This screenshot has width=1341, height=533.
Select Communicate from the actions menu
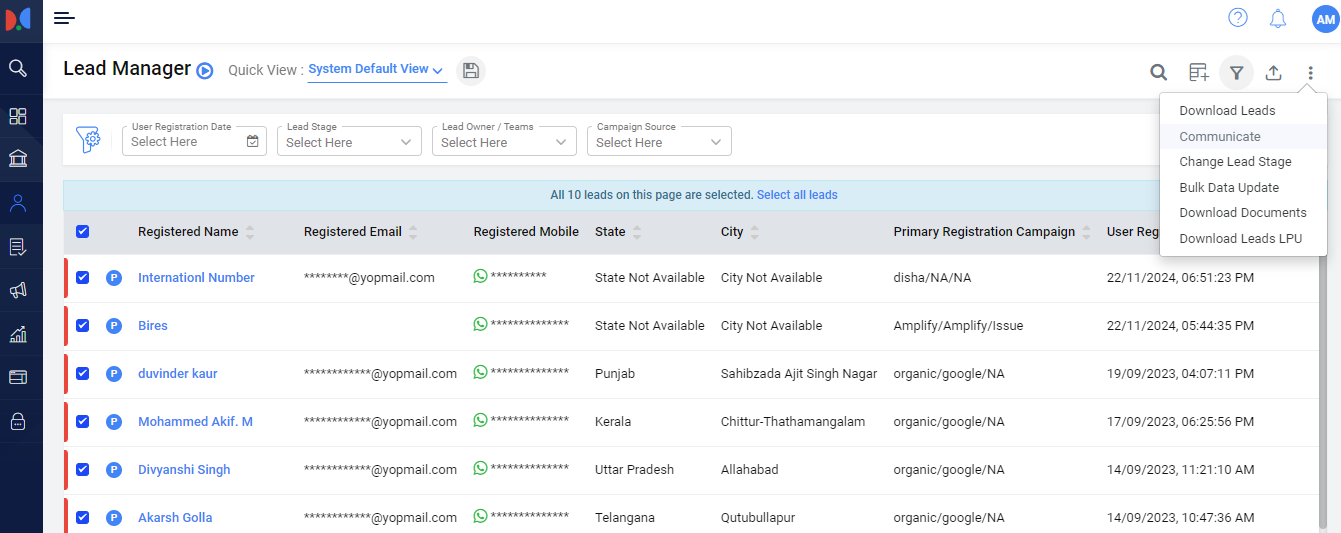click(x=1220, y=136)
